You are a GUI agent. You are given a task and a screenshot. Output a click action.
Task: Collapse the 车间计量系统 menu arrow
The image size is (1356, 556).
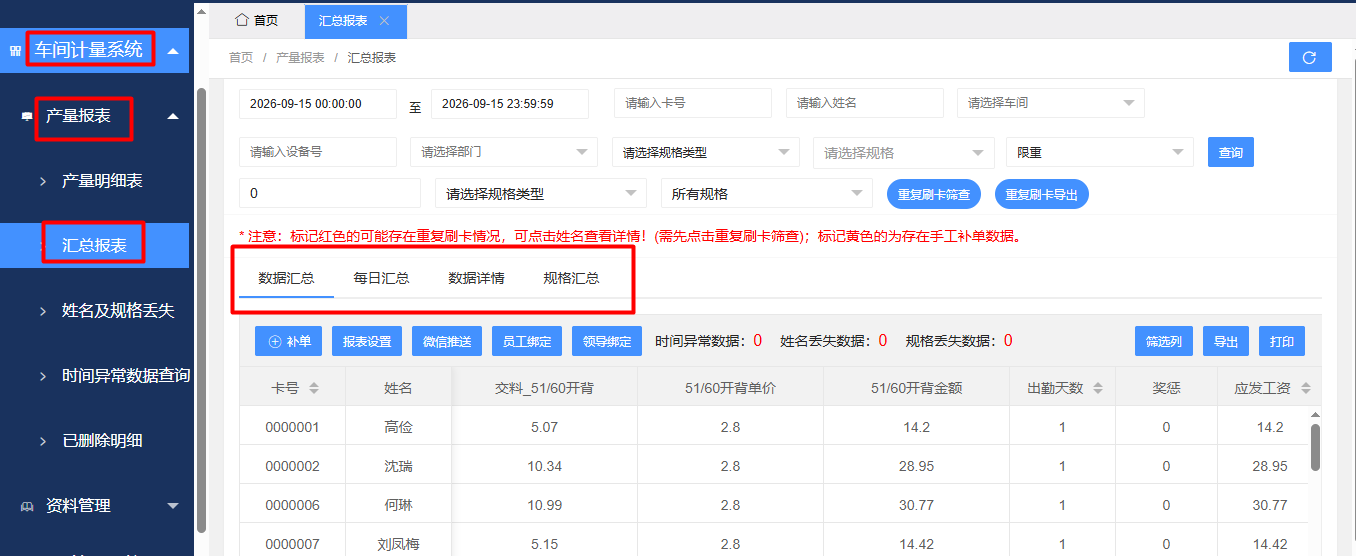coord(173,50)
